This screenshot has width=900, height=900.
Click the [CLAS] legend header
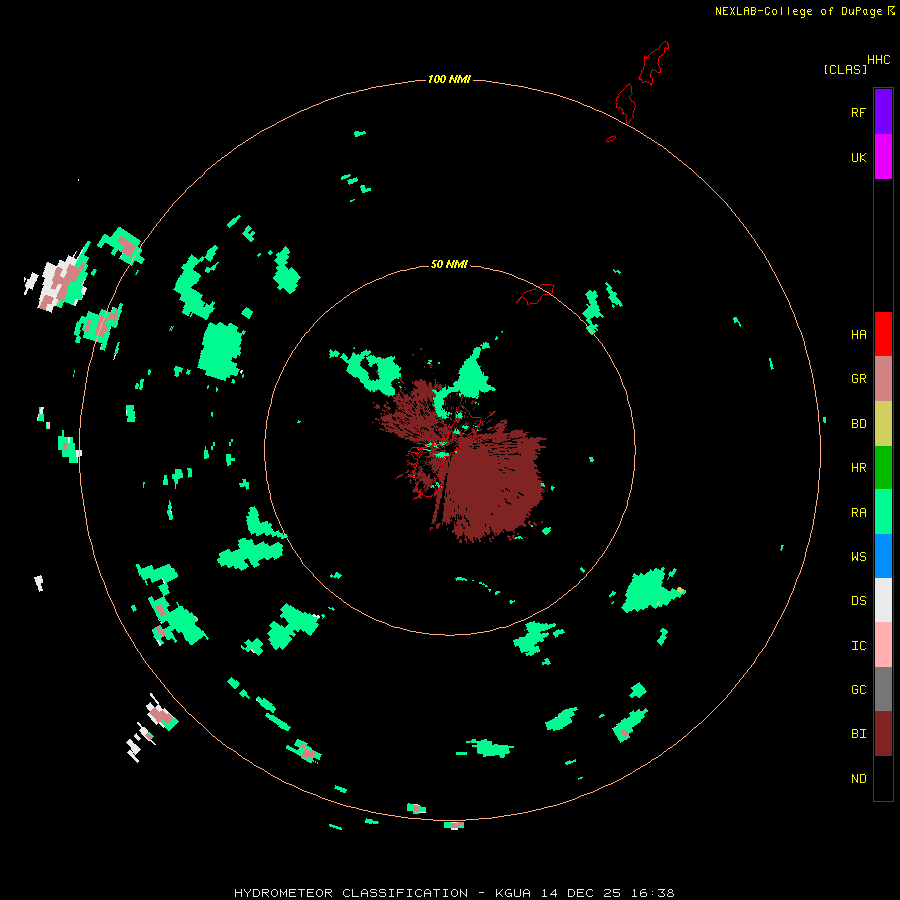(x=845, y=69)
